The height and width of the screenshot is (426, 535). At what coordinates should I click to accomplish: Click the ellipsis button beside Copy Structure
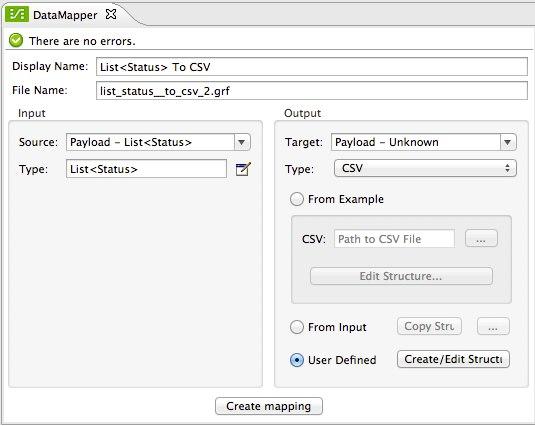(x=493, y=326)
